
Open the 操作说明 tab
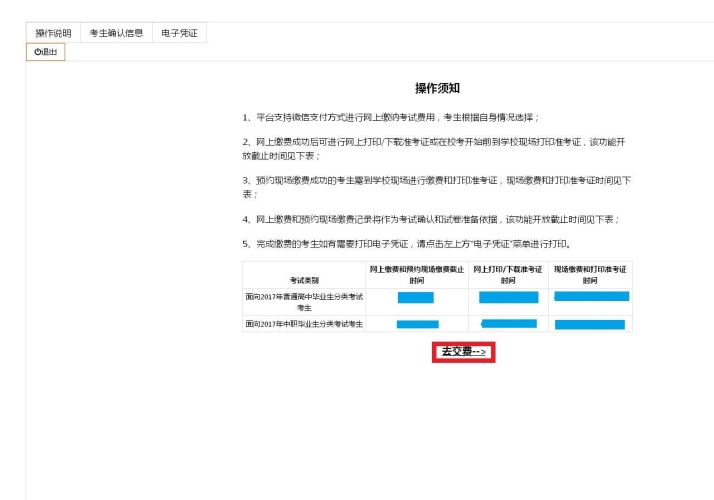pos(53,33)
